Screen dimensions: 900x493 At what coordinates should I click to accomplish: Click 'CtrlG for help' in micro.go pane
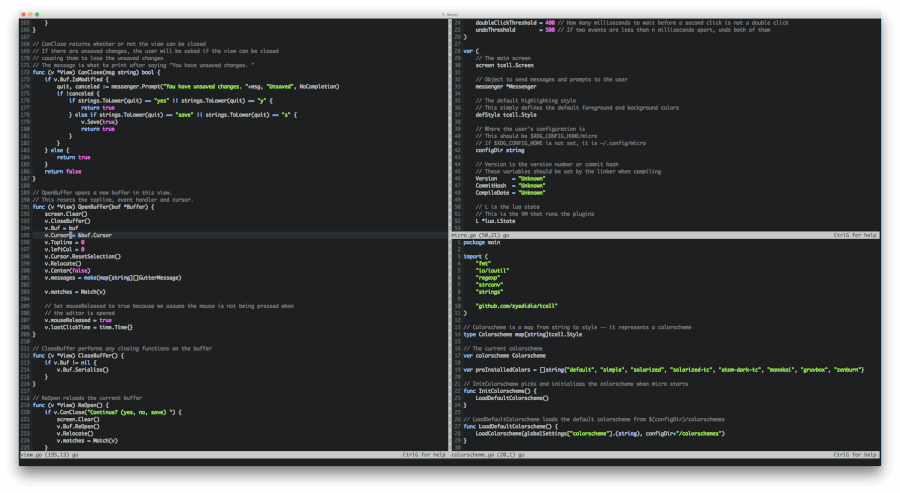[x=856, y=235]
